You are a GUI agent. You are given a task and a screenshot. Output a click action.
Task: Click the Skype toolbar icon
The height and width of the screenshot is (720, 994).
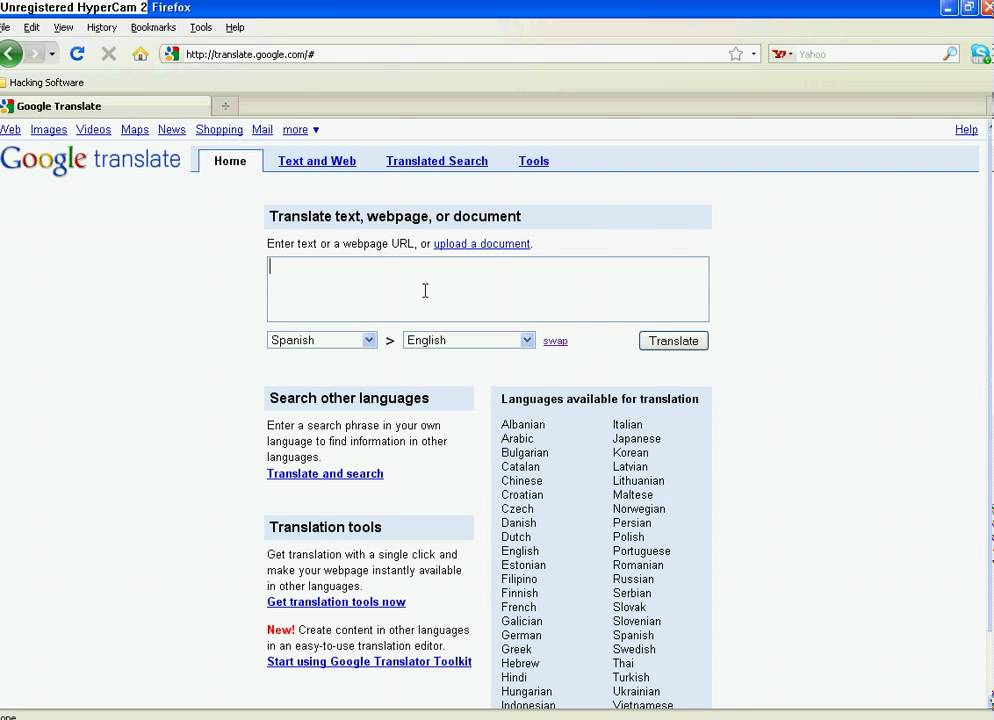point(981,54)
